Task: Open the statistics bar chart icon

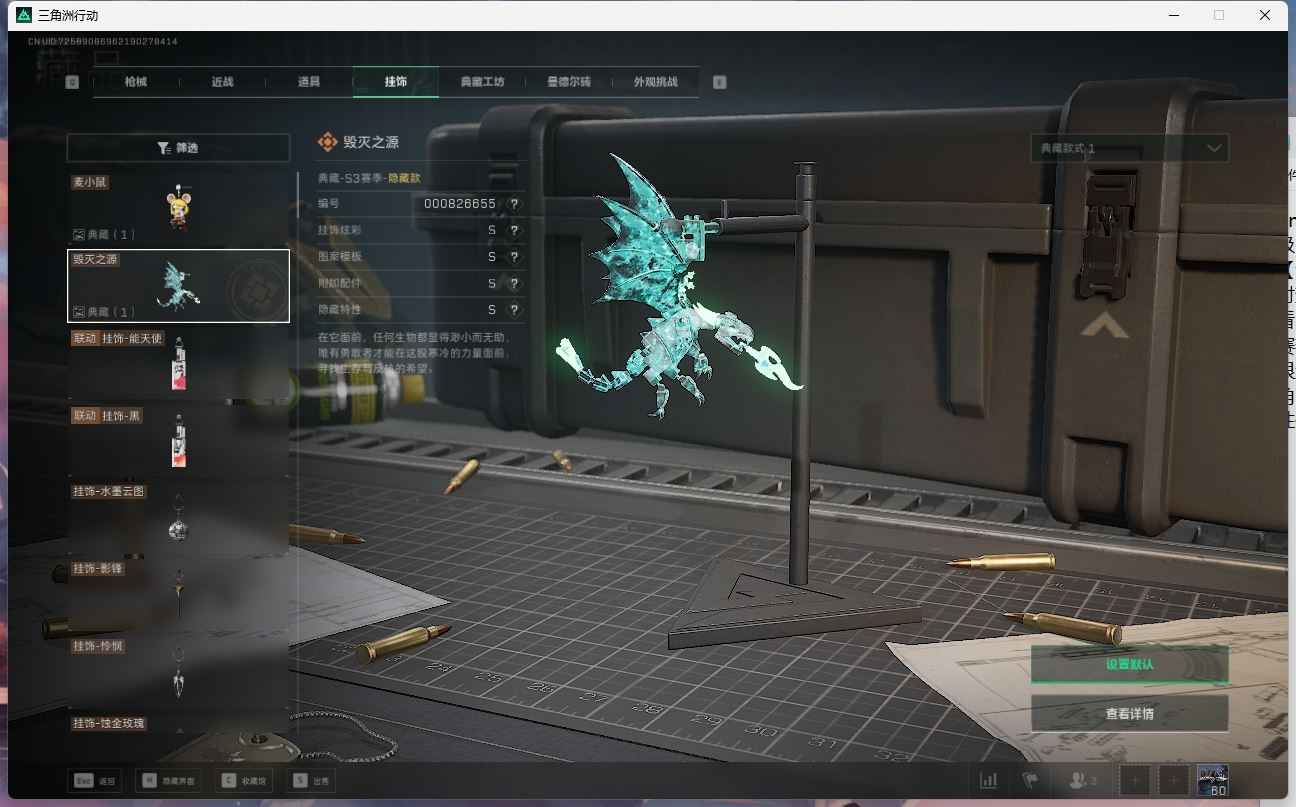Action: pyautogui.click(x=988, y=780)
